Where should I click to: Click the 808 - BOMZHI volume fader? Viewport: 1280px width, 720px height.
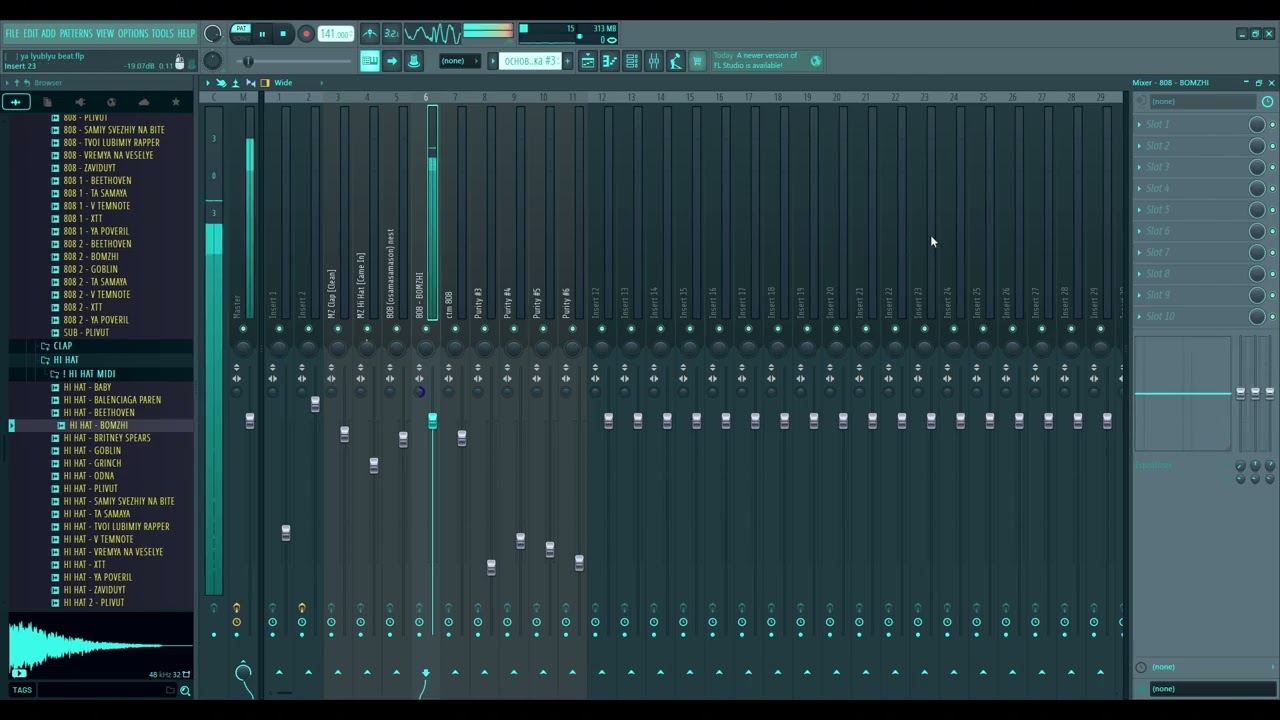[x=432, y=420]
